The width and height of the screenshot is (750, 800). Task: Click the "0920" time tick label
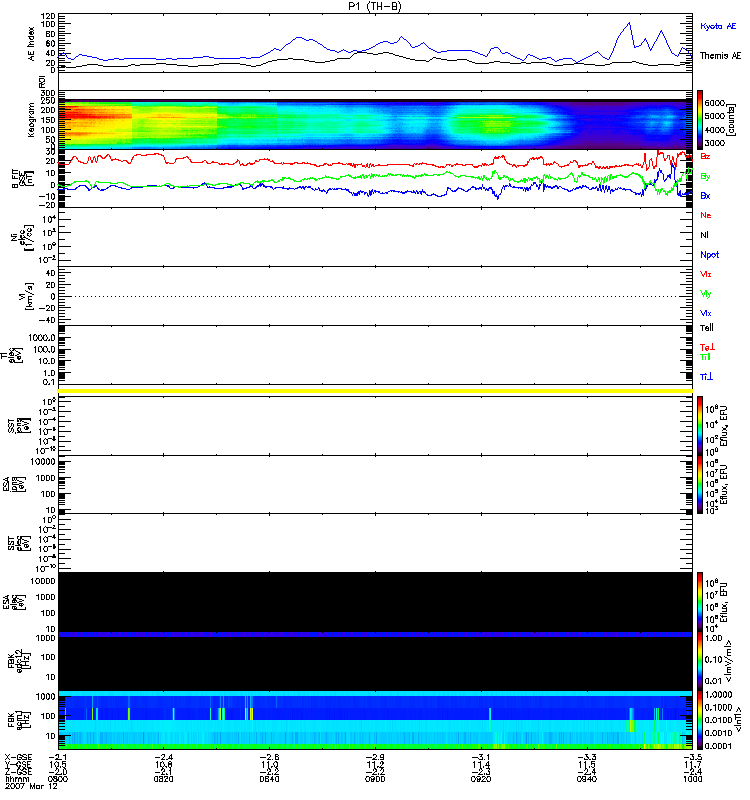[481, 779]
